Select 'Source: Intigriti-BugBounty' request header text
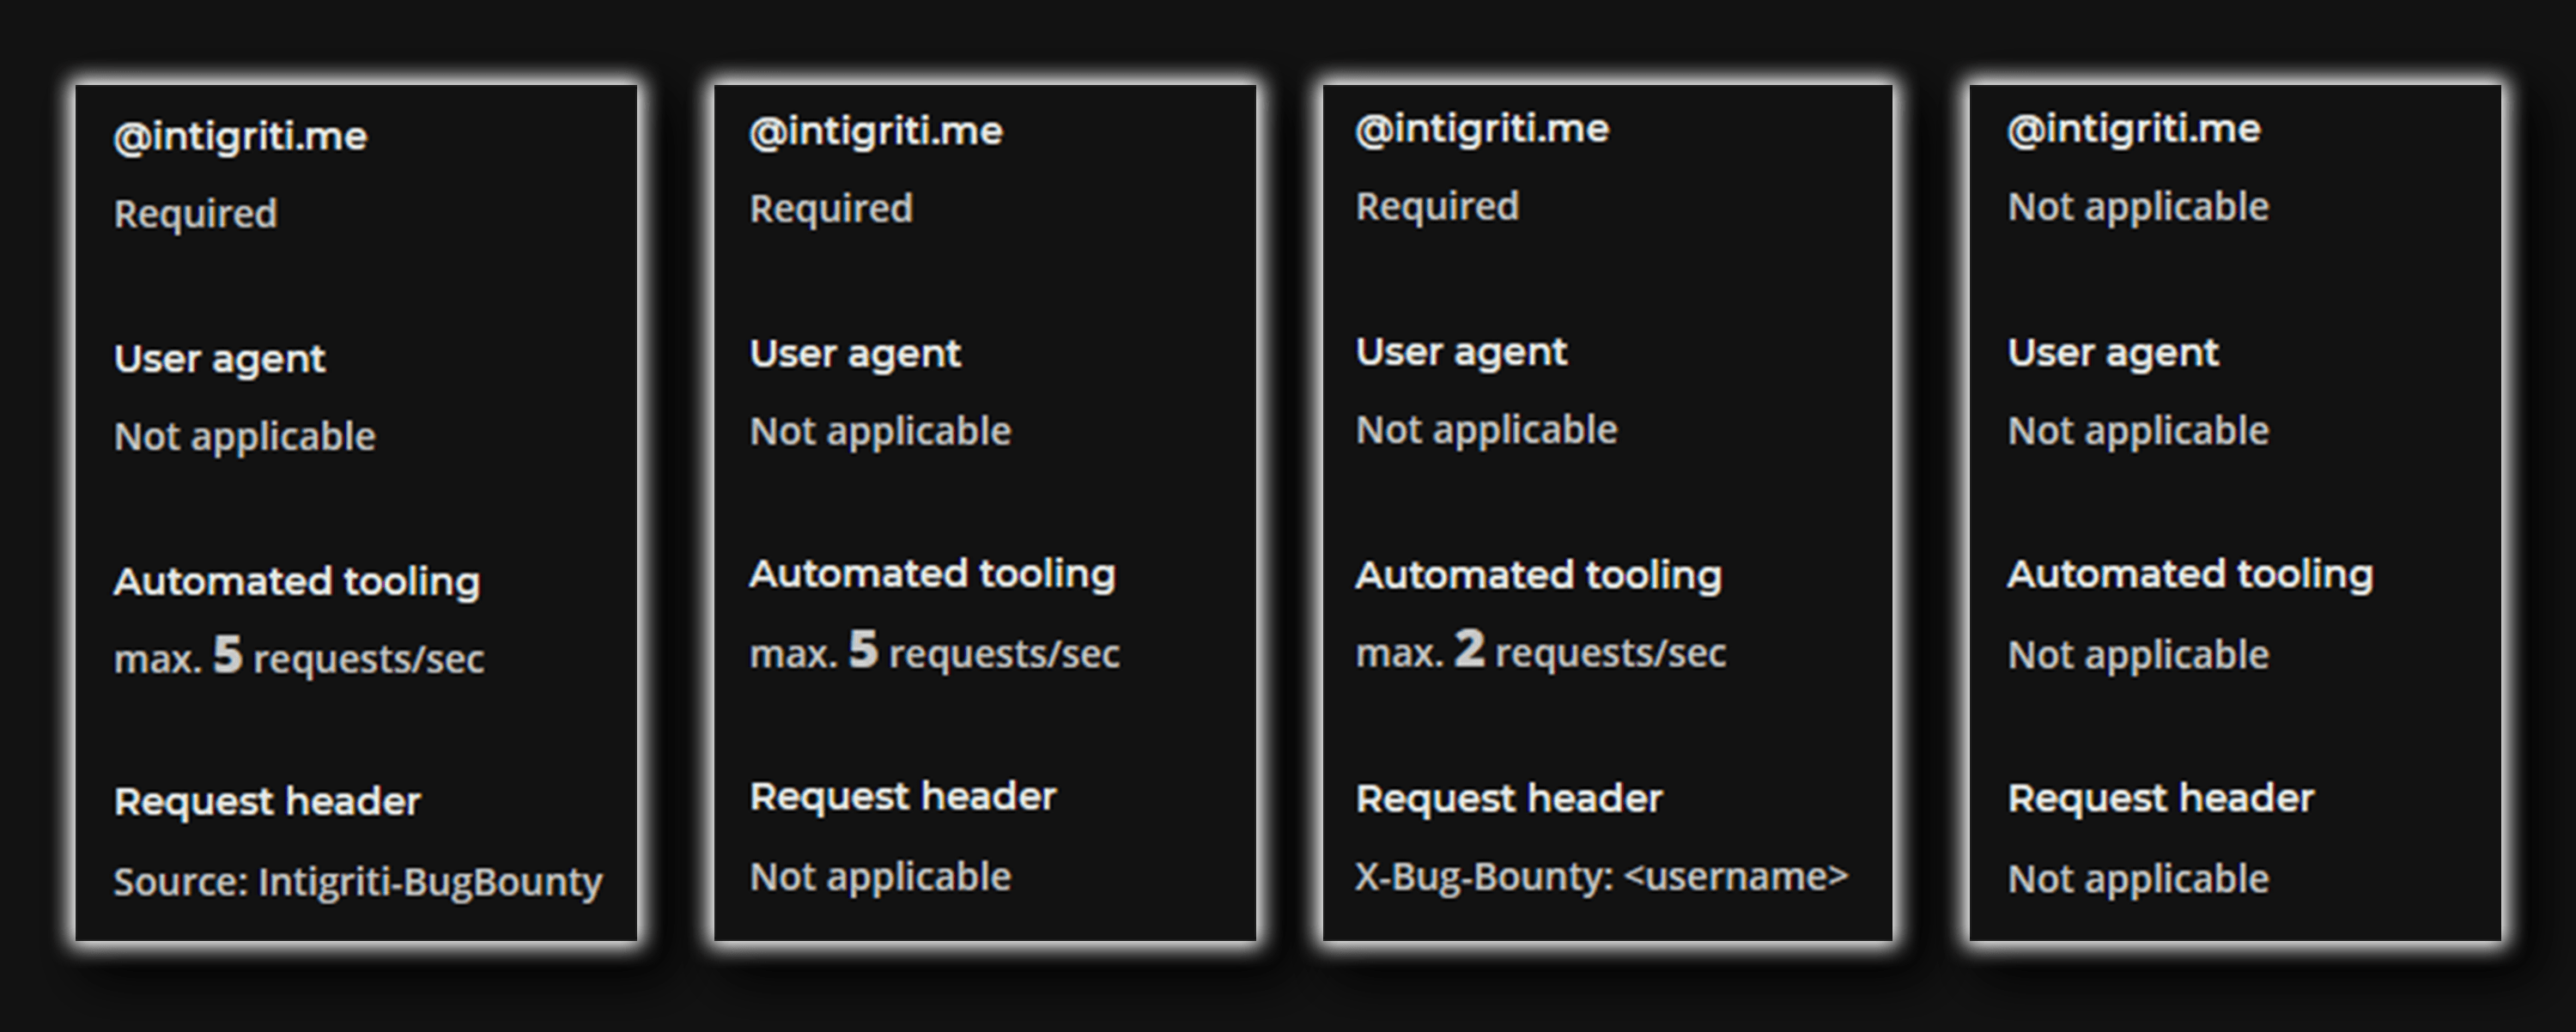Image resolution: width=2576 pixels, height=1032 pixels. pos(358,882)
